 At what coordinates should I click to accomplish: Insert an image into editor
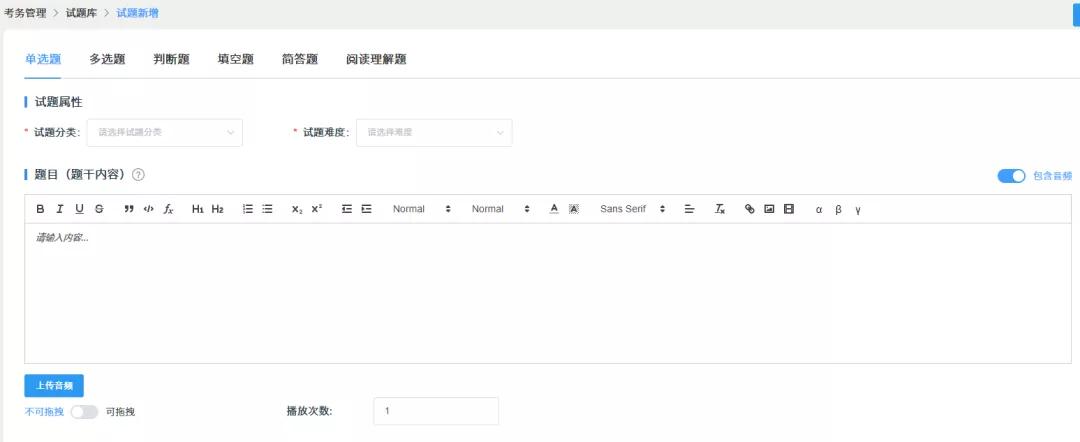click(x=769, y=209)
